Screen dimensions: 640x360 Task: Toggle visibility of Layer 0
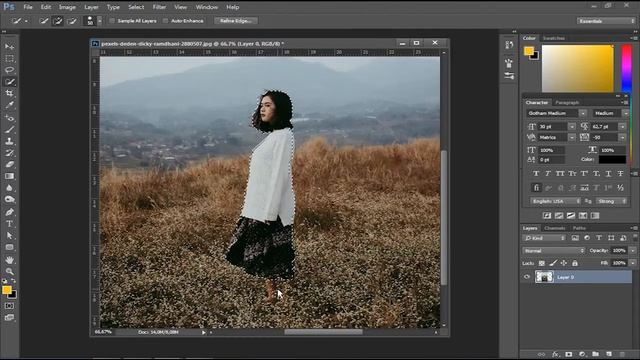pyautogui.click(x=527, y=277)
